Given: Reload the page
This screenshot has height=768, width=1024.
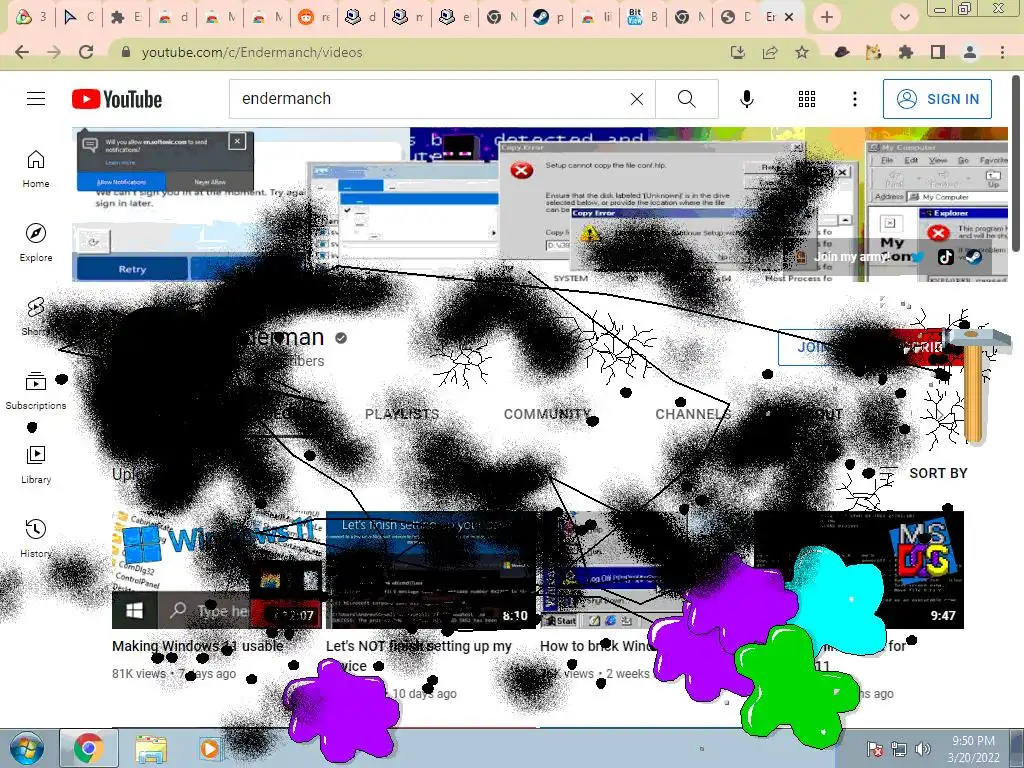Looking at the screenshot, I should 86,52.
